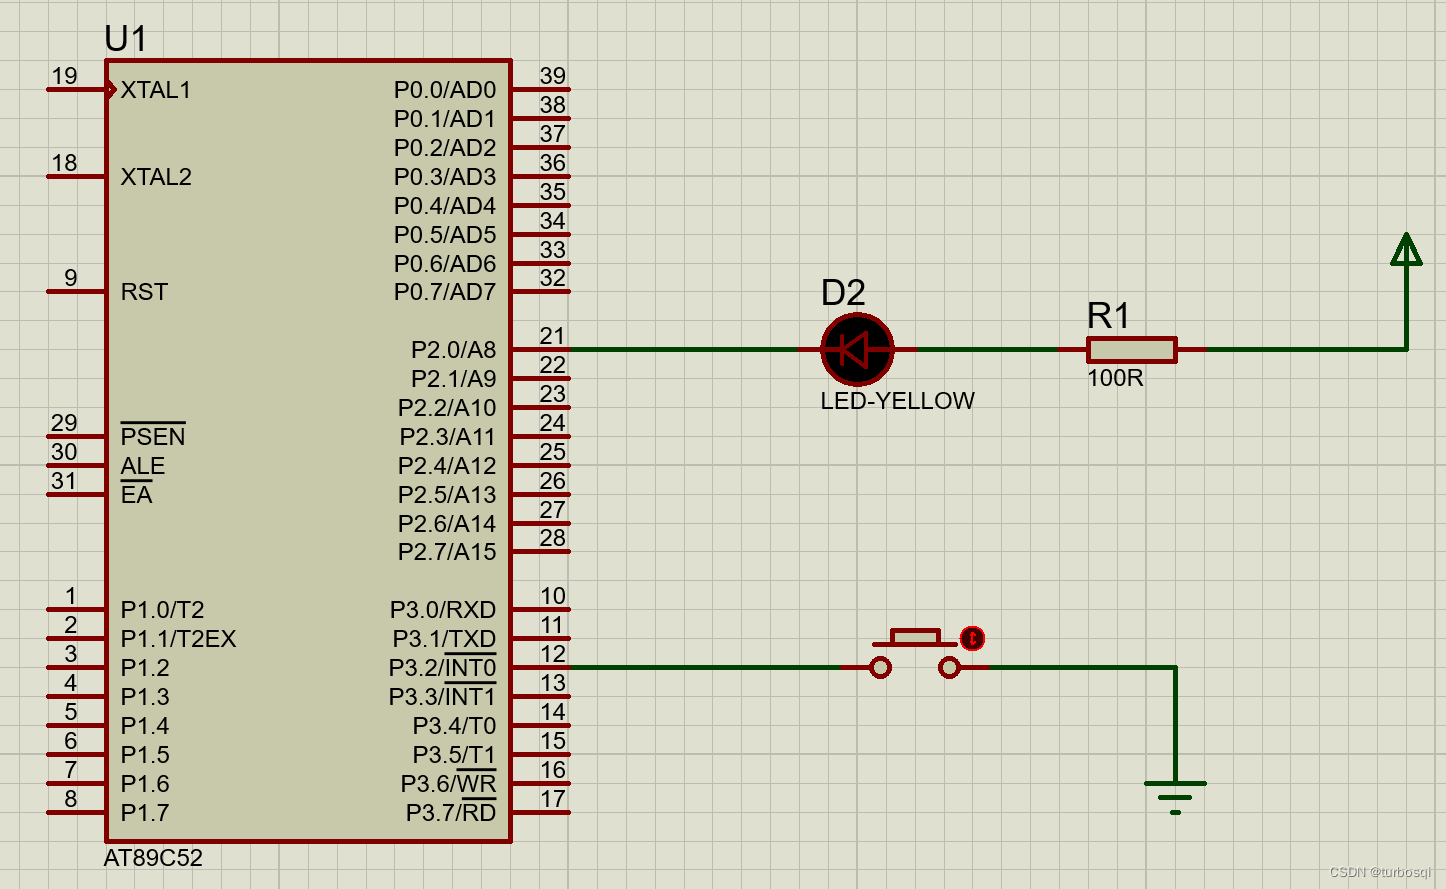Click the P1.4 pin label
1446x889 pixels.
pyautogui.click(x=145, y=726)
